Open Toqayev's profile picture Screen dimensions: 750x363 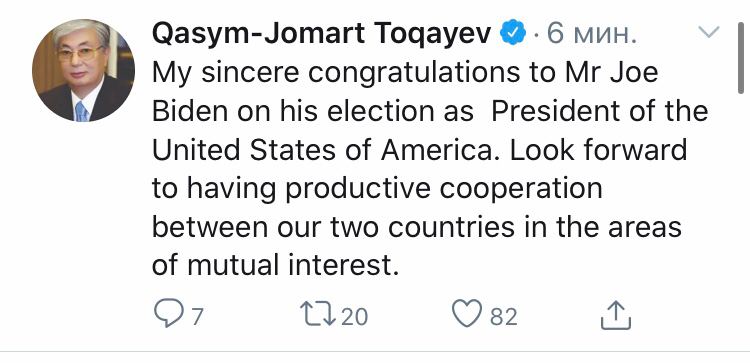[x=83, y=70]
